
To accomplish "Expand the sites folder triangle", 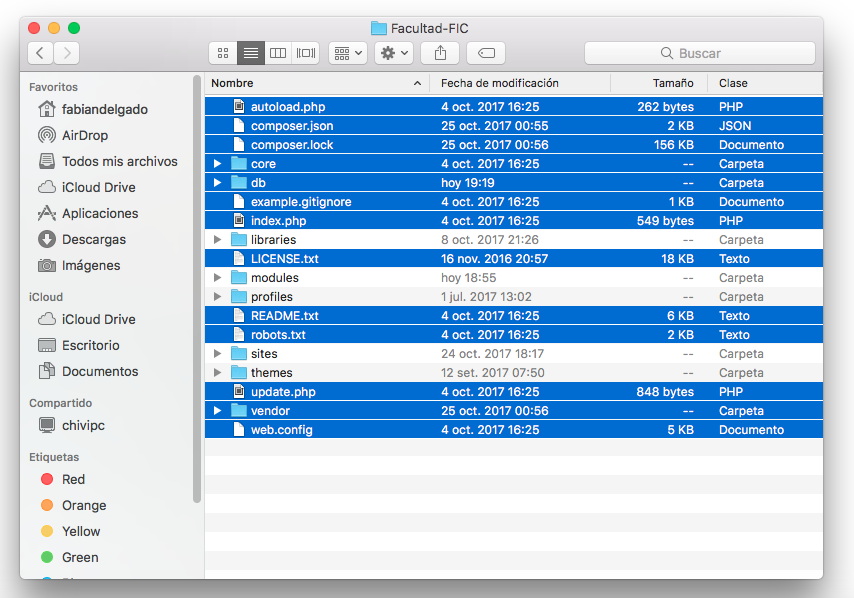I will [x=218, y=354].
